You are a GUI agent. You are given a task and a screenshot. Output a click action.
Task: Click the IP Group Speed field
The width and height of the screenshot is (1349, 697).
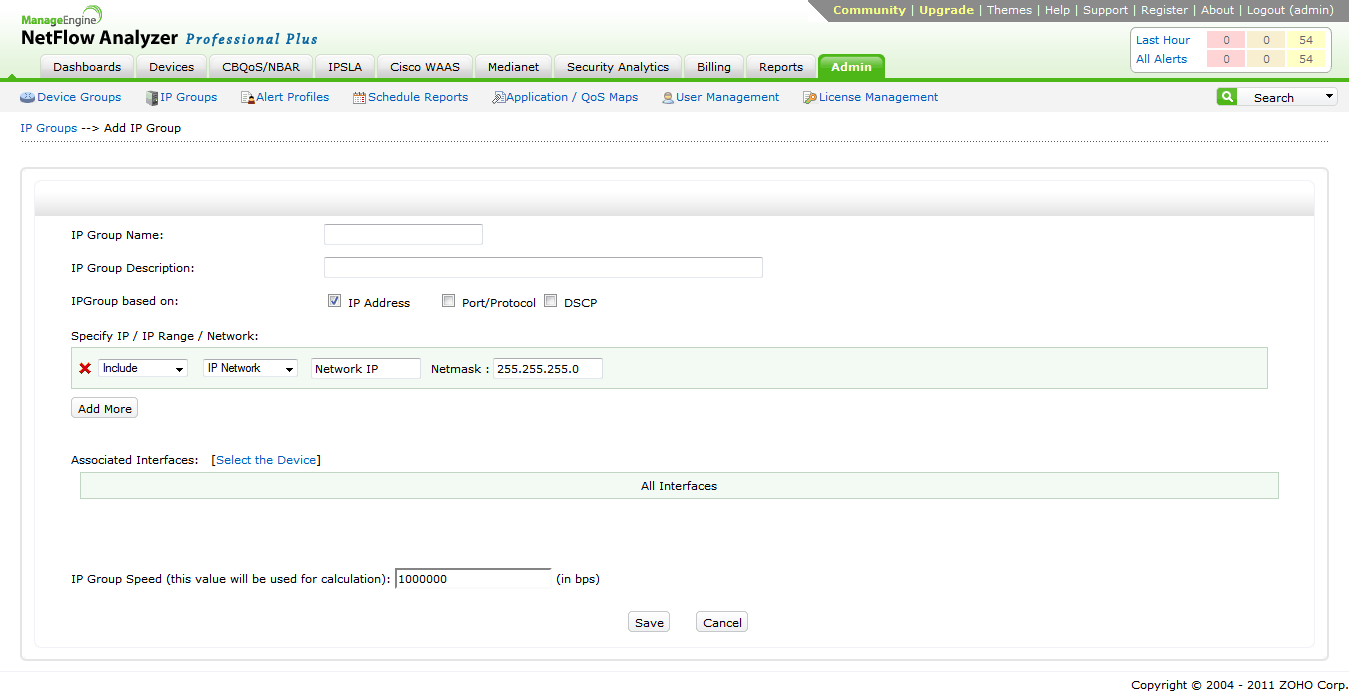pyautogui.click(x=474, y=579)
